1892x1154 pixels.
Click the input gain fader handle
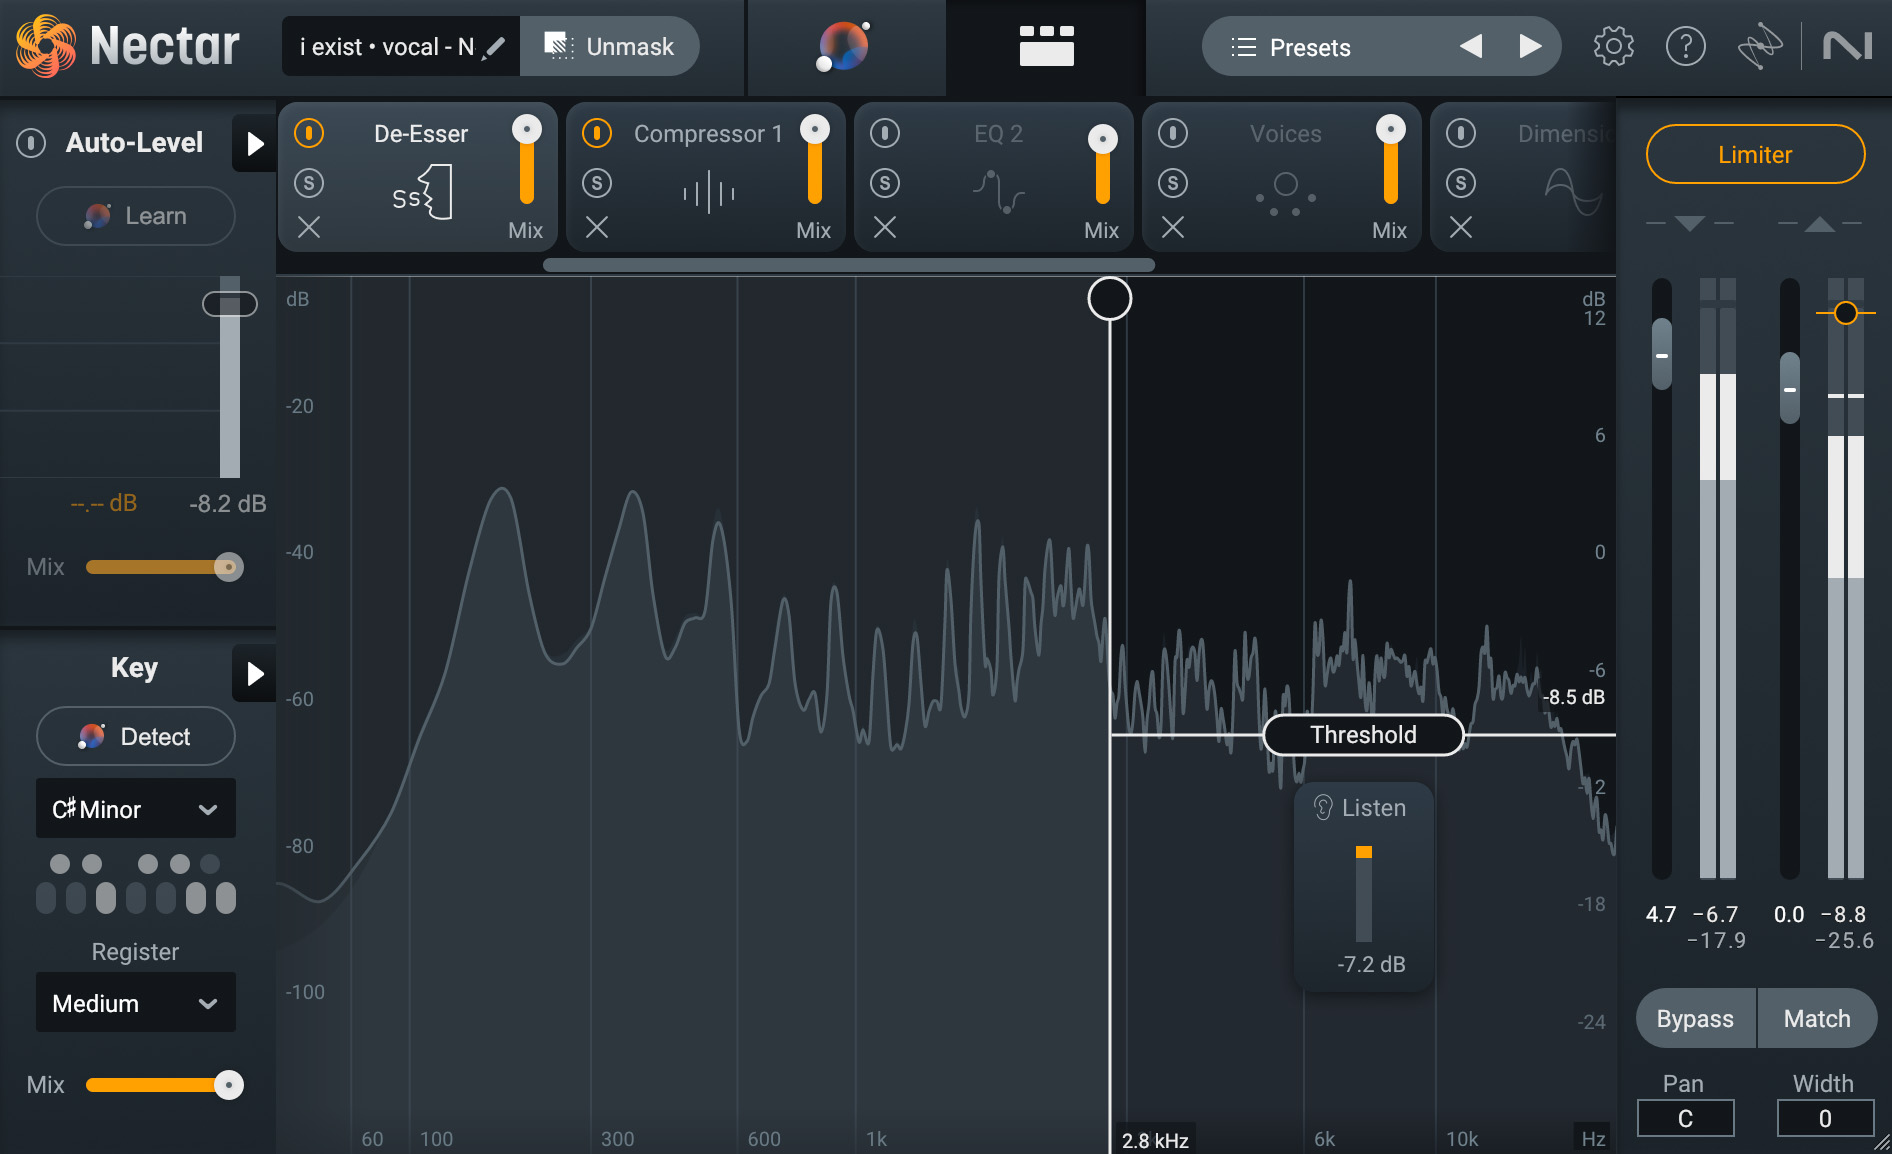click(1661, 354)
